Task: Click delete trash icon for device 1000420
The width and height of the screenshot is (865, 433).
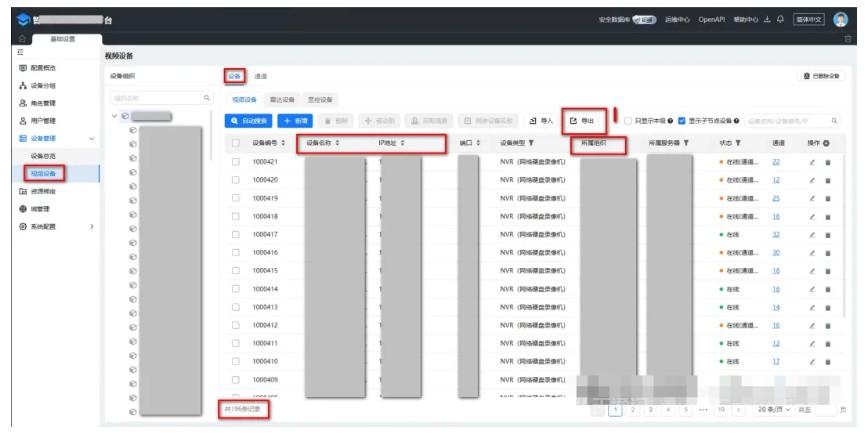Action: tap(827, 180)
